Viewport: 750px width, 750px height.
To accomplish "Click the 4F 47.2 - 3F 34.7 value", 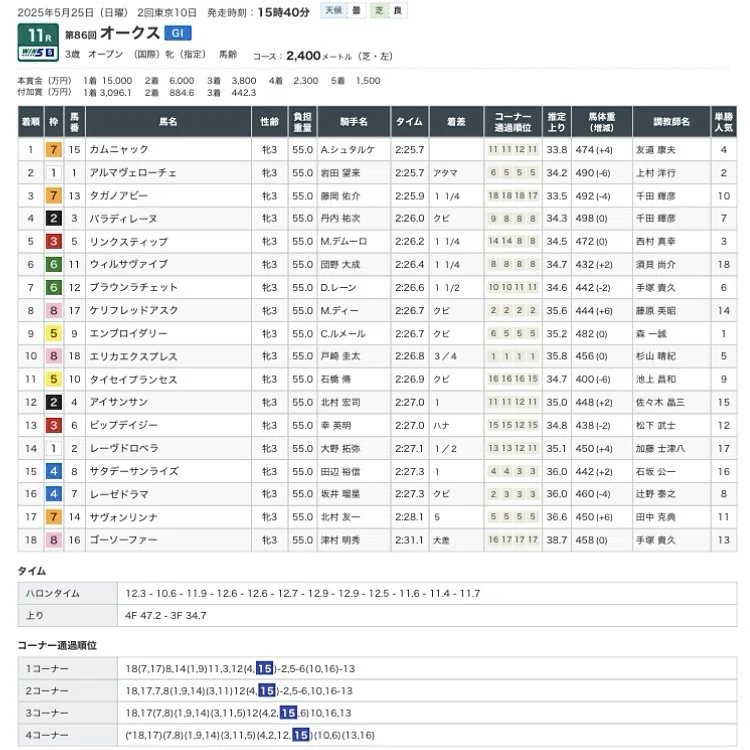I will [165, 616].
